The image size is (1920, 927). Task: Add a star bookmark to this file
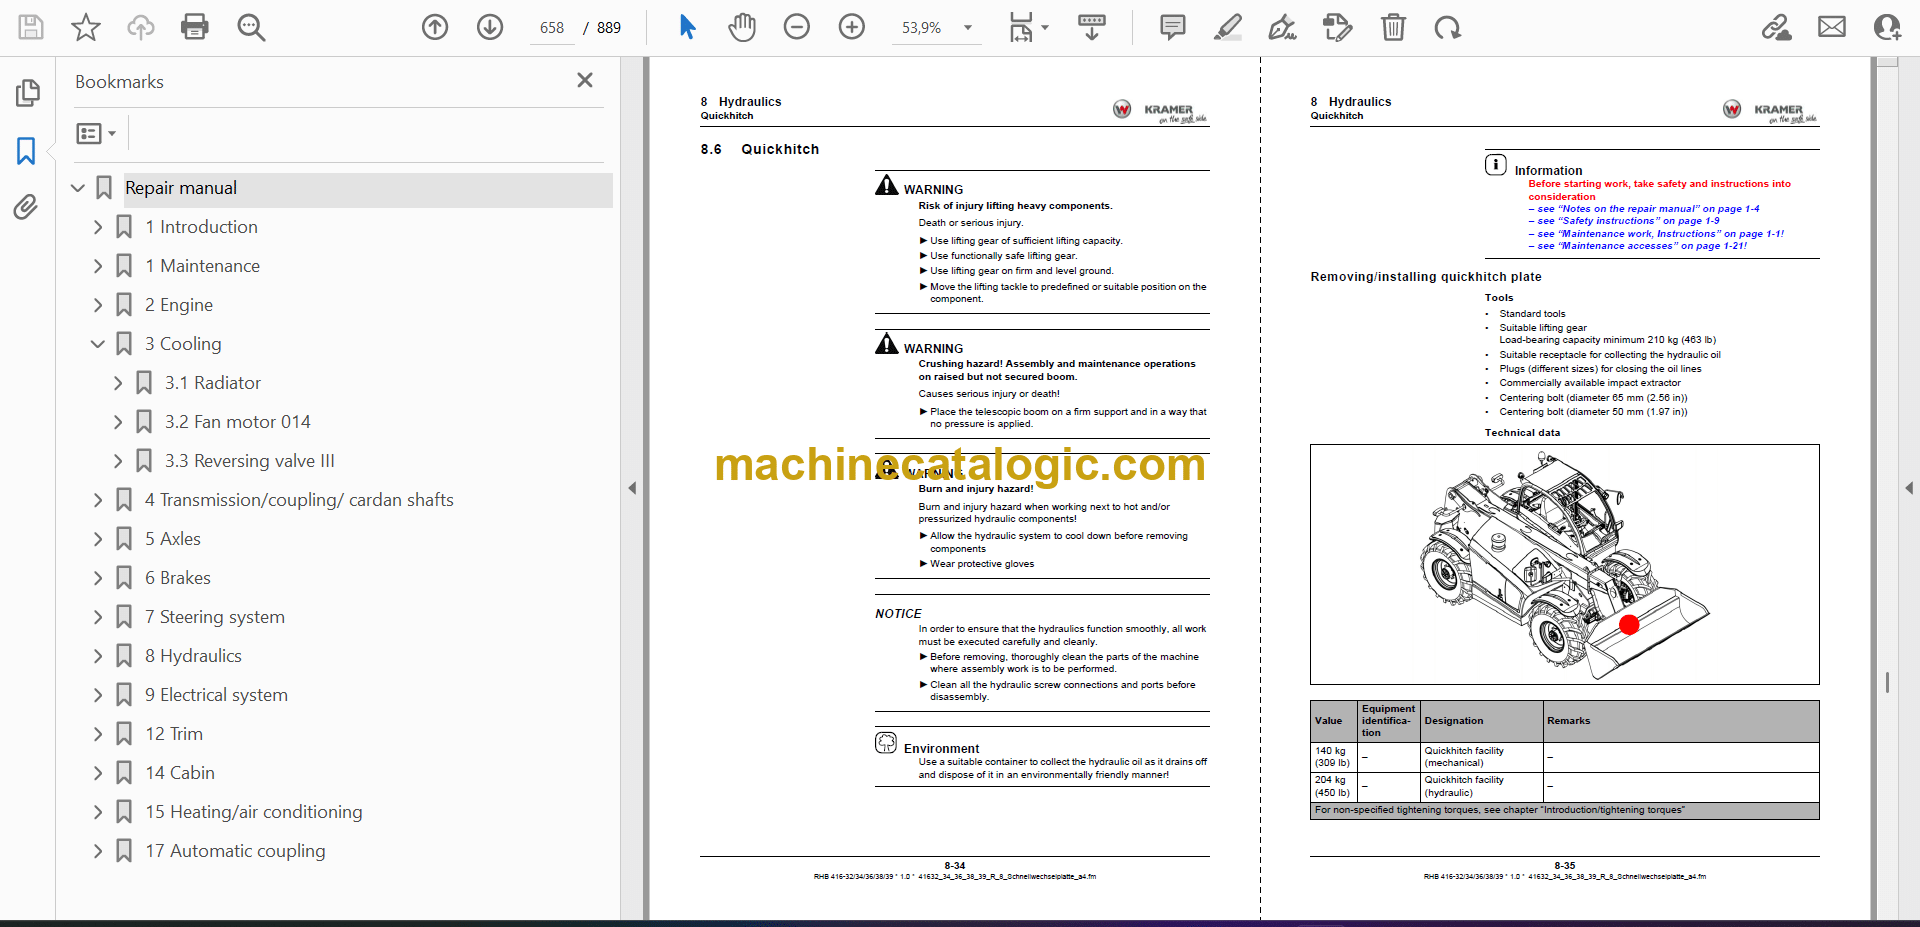pos(86,27)
